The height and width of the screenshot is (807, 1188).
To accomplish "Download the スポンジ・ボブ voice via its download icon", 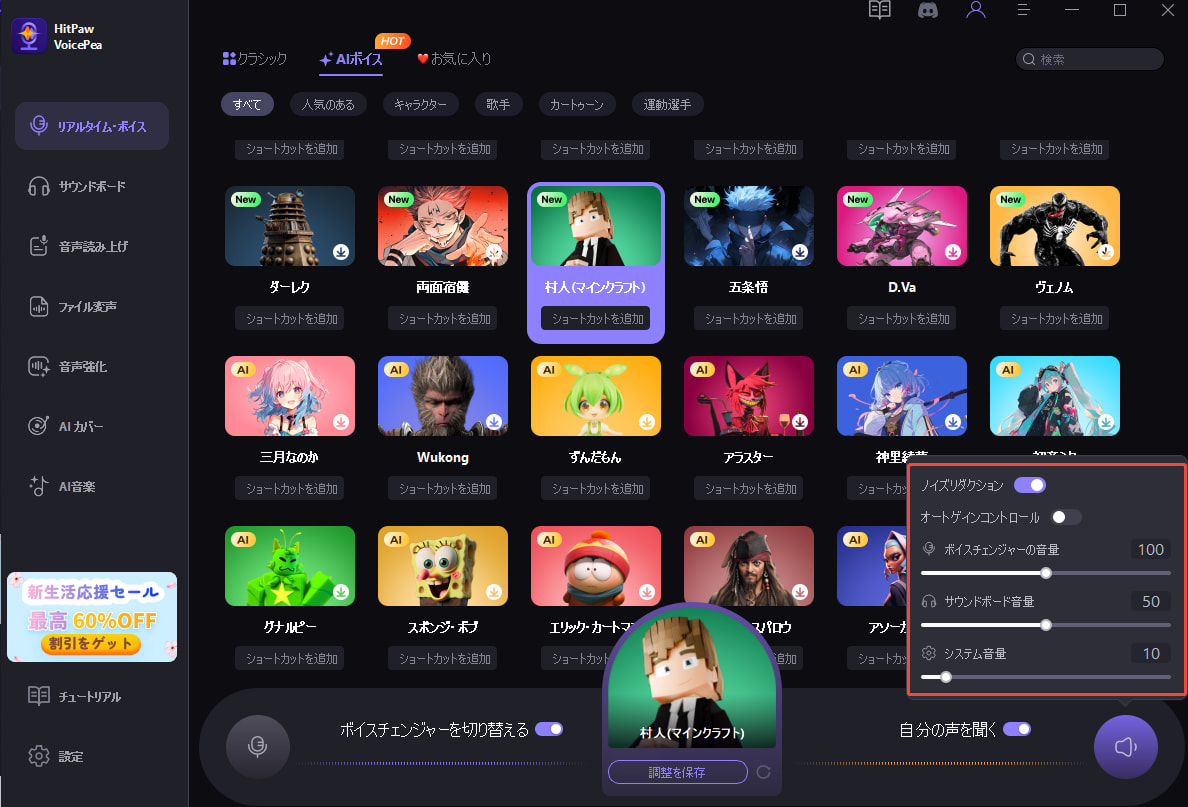I will click(494, 592).
